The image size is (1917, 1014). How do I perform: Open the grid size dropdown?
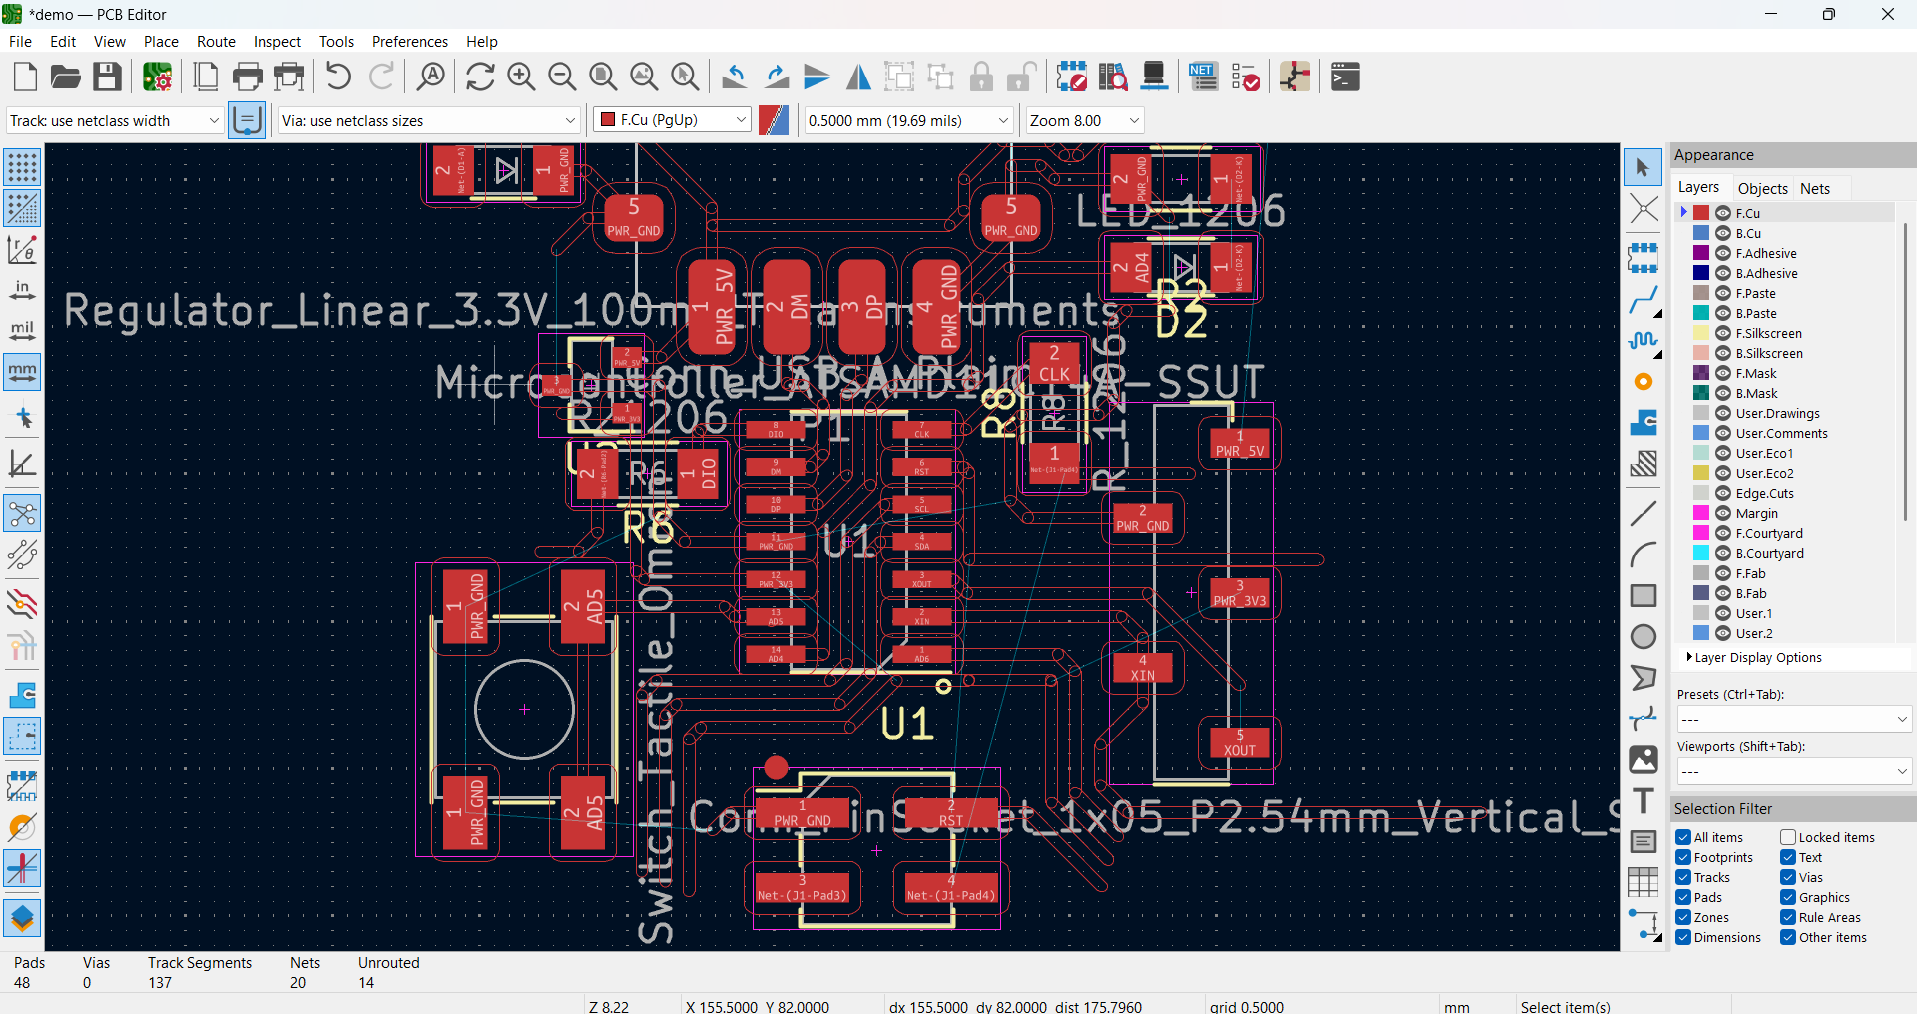tap(909, 120)
